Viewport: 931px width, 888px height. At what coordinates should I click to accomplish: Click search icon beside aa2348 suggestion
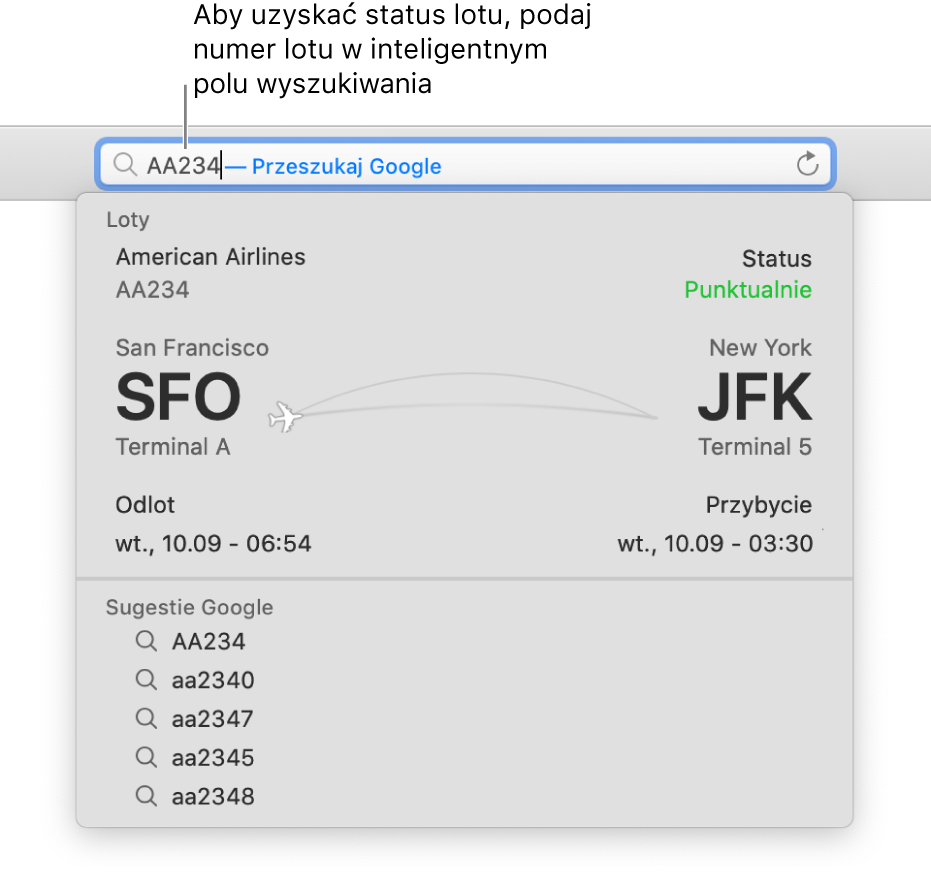tap(146, 796)
